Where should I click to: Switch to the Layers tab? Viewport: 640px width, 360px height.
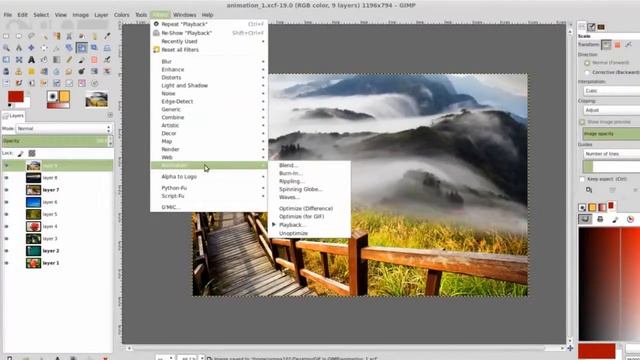tap(13, 116)
